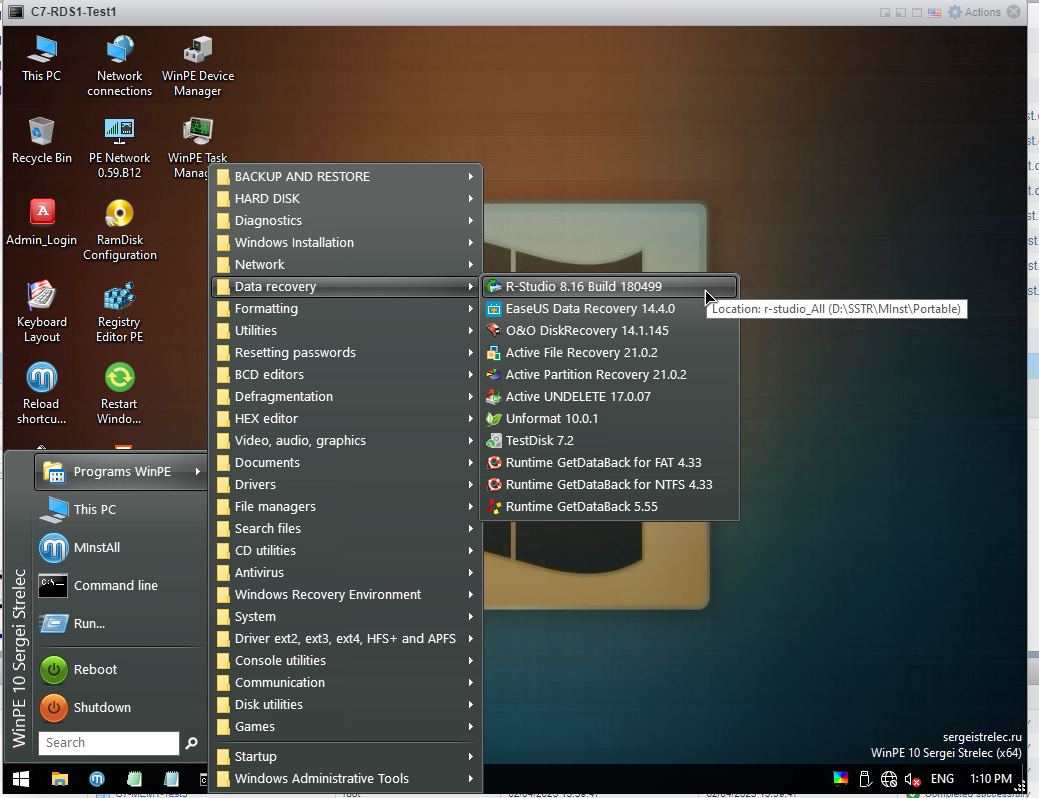This screenshot has height=798, width=1039.
Task: Click the EaseUS Data Recovery icon
Action: point(493,309)
